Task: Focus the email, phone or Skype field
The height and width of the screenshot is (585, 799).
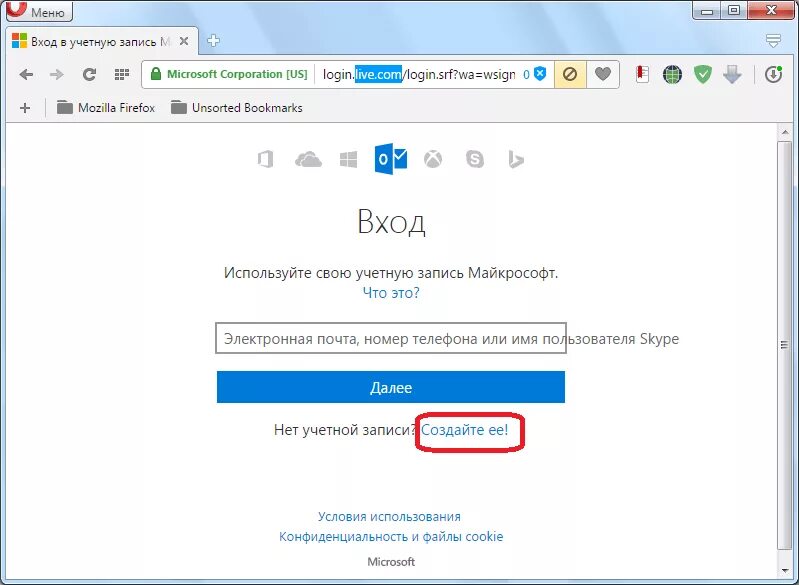Action: pos(391,338)
